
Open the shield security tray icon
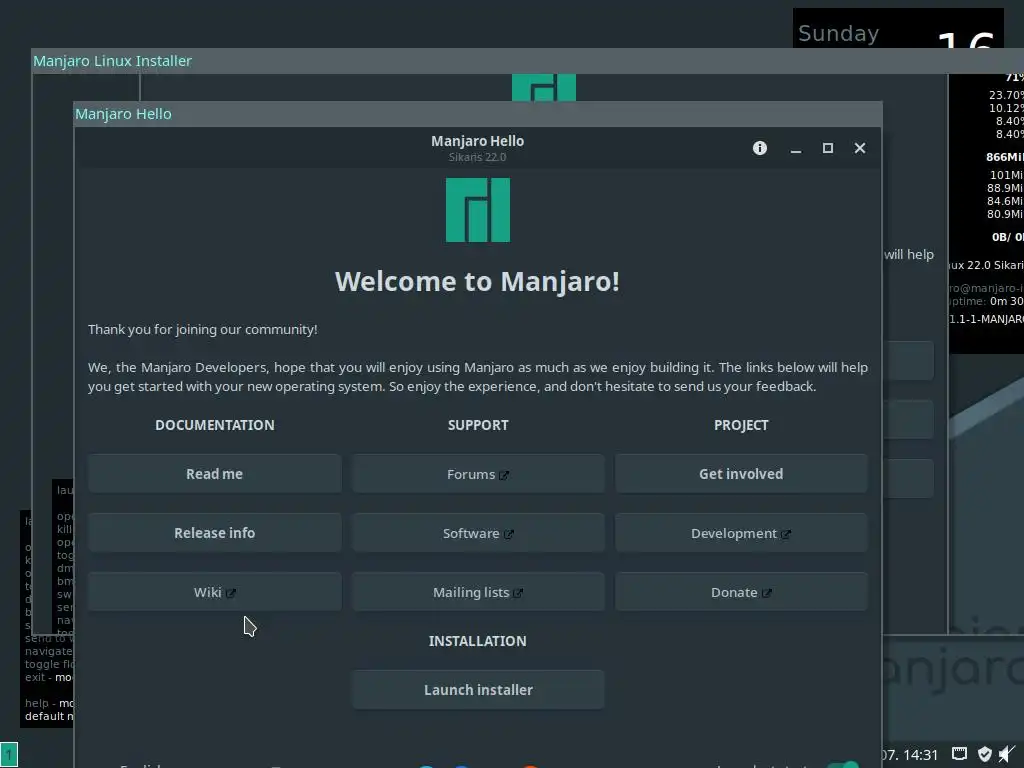coord(984,754)
